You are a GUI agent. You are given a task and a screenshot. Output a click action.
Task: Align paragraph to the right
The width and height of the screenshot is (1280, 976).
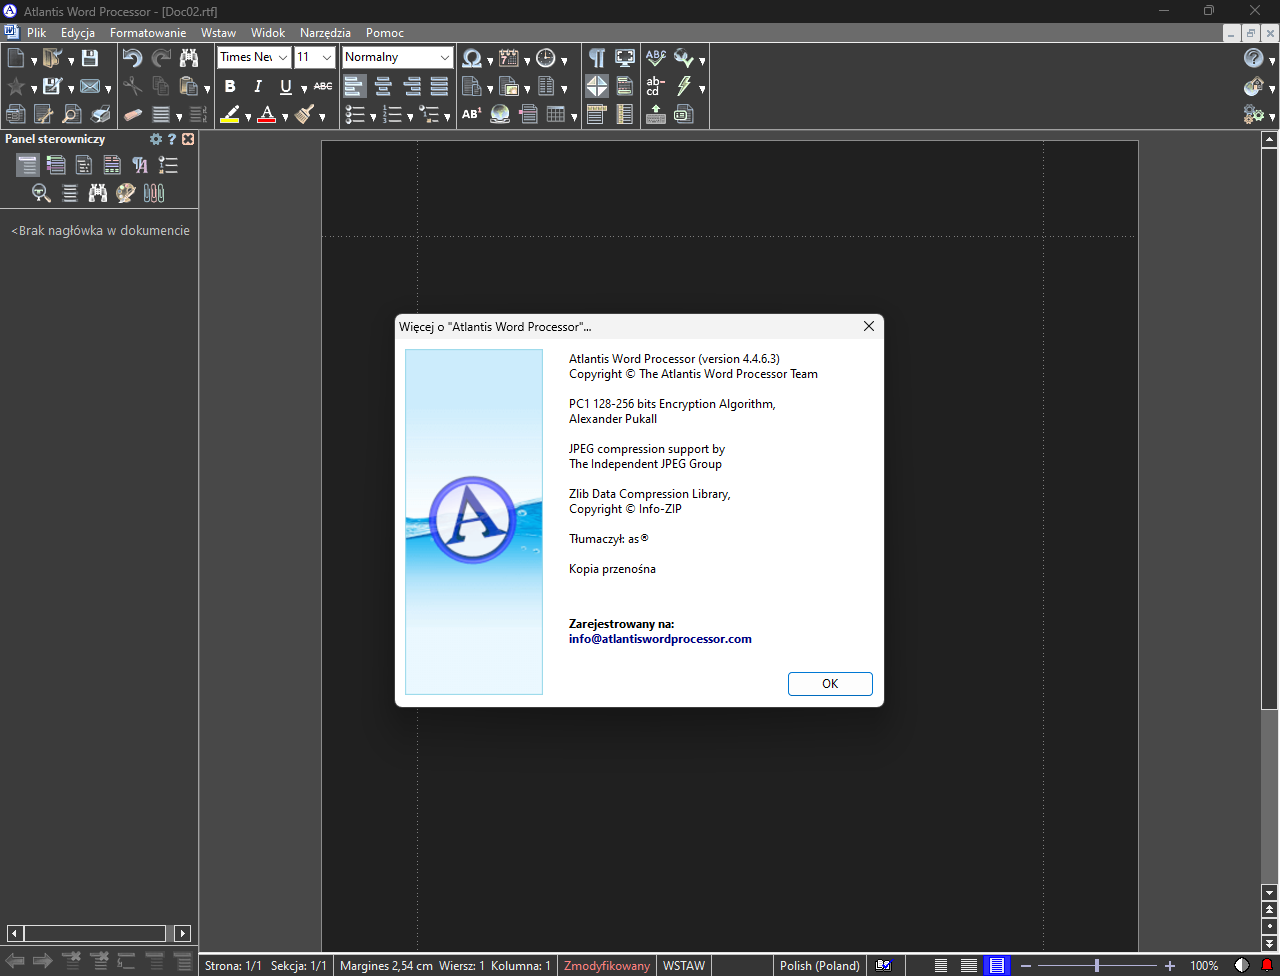tap(411, 86)
